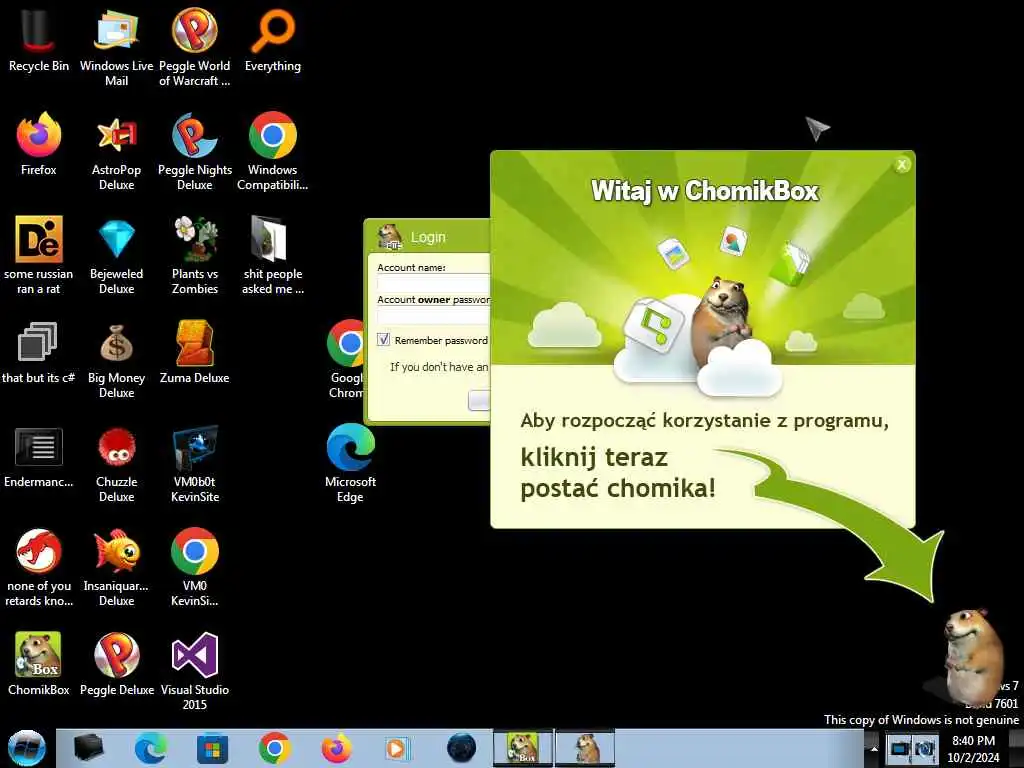Image resolution: width=1024 pixels, height=768 pixels.
Task: Click the hamster character on the desktop
Action: [x=973, y=656]
